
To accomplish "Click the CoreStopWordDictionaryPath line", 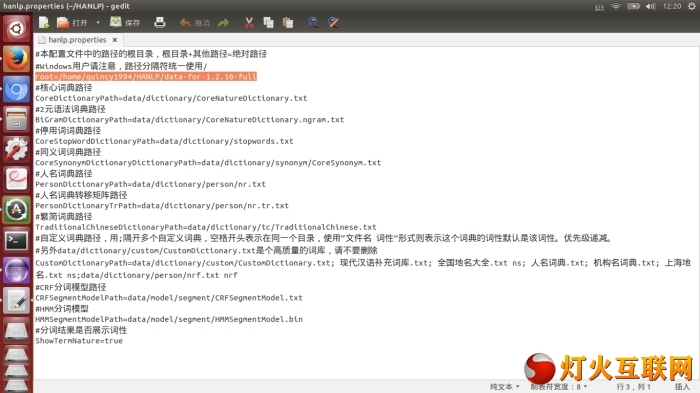I will pos(164,141).
